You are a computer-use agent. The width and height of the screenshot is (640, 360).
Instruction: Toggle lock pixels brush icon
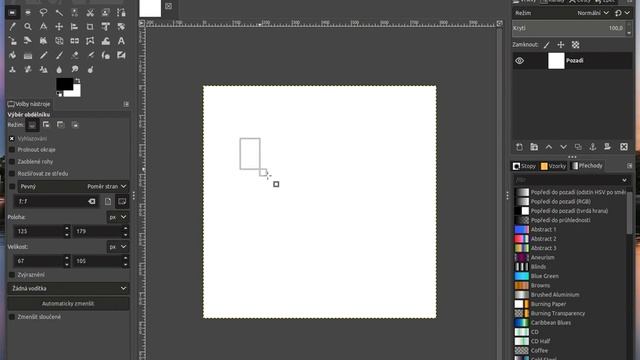547,45
